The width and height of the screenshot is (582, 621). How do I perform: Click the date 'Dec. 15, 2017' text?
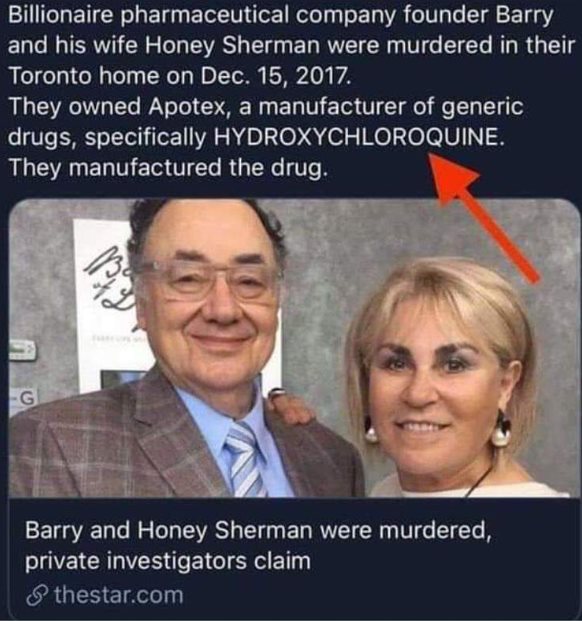coord(276,76)
